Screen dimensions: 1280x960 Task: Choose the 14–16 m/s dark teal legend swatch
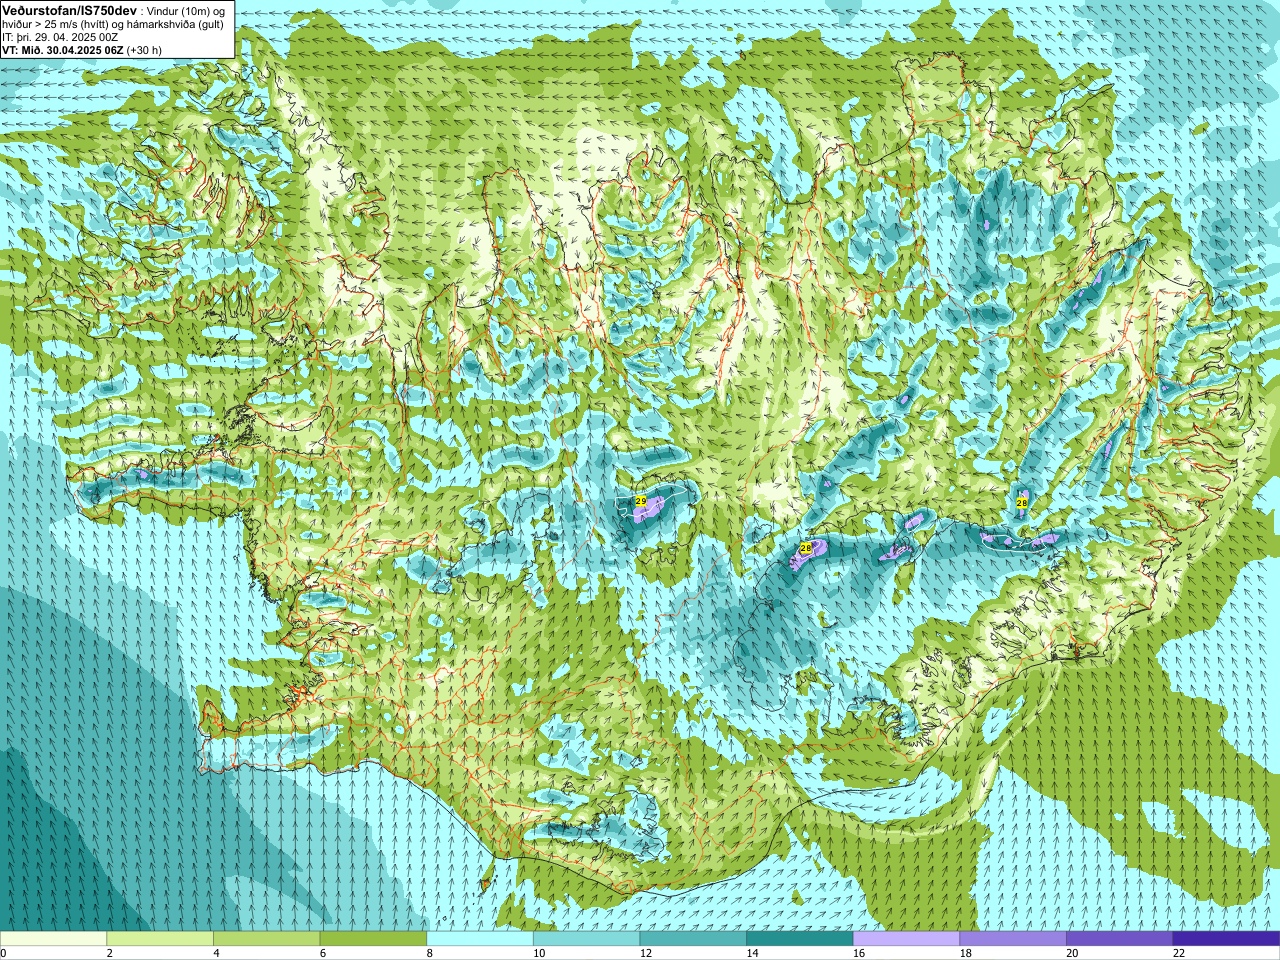[x=800, y=939]
